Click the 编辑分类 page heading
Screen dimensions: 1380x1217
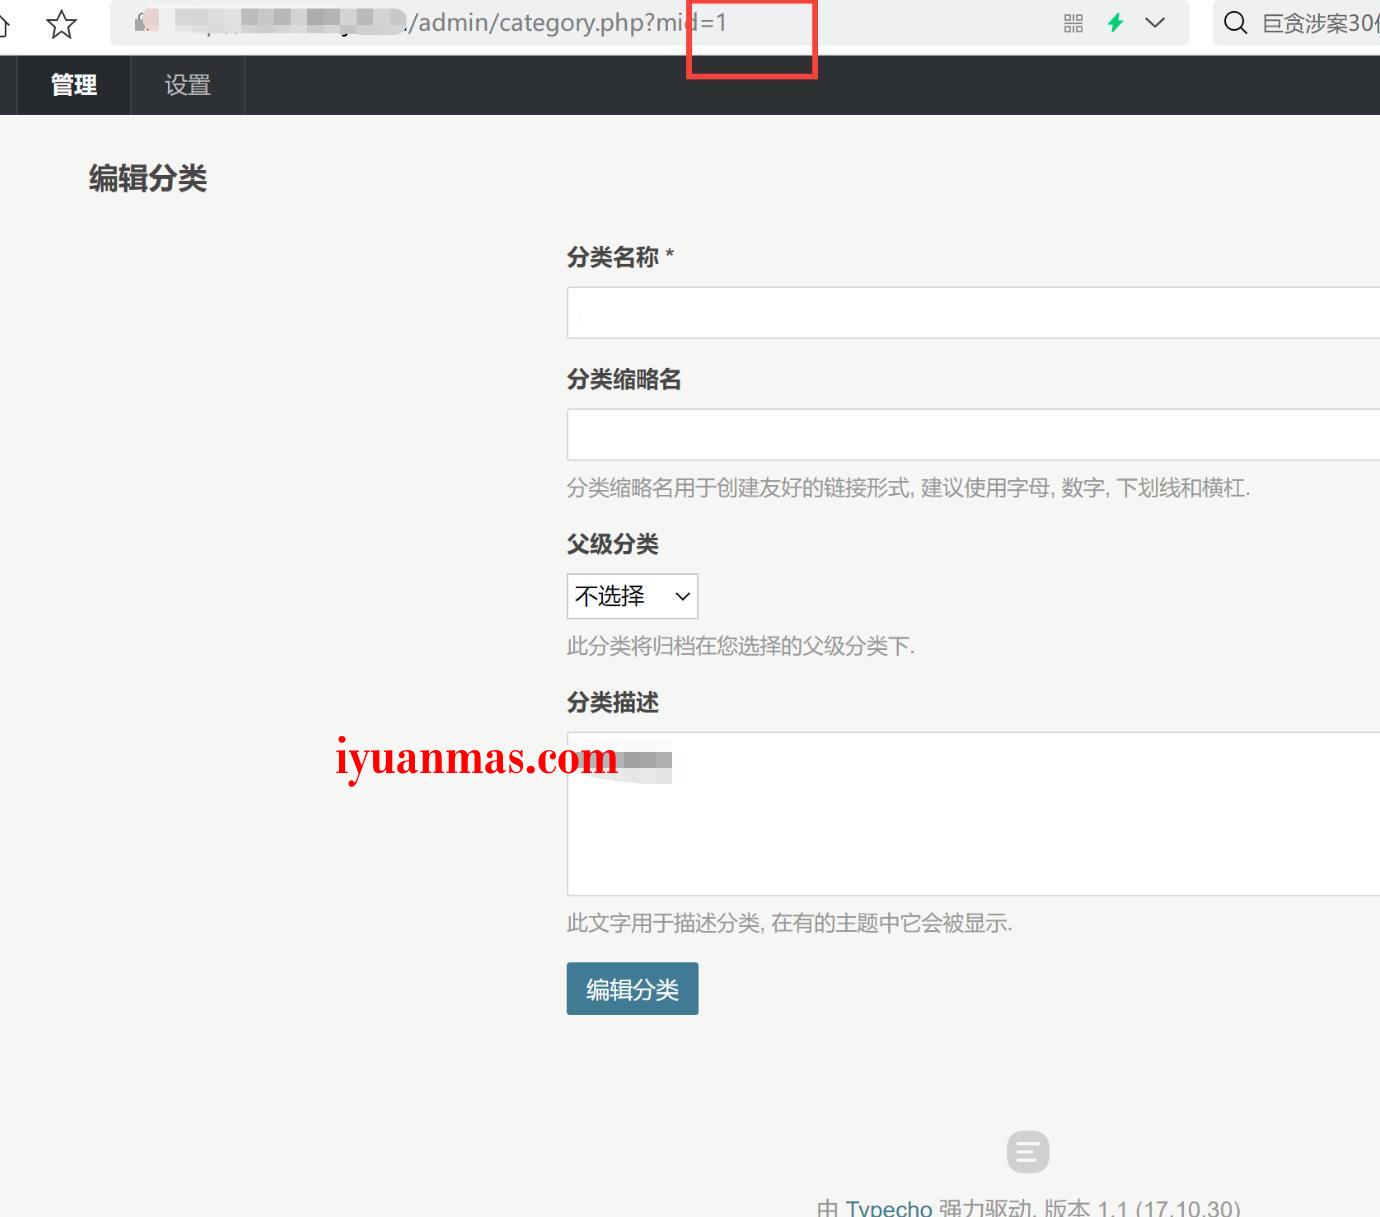[148, 179]
